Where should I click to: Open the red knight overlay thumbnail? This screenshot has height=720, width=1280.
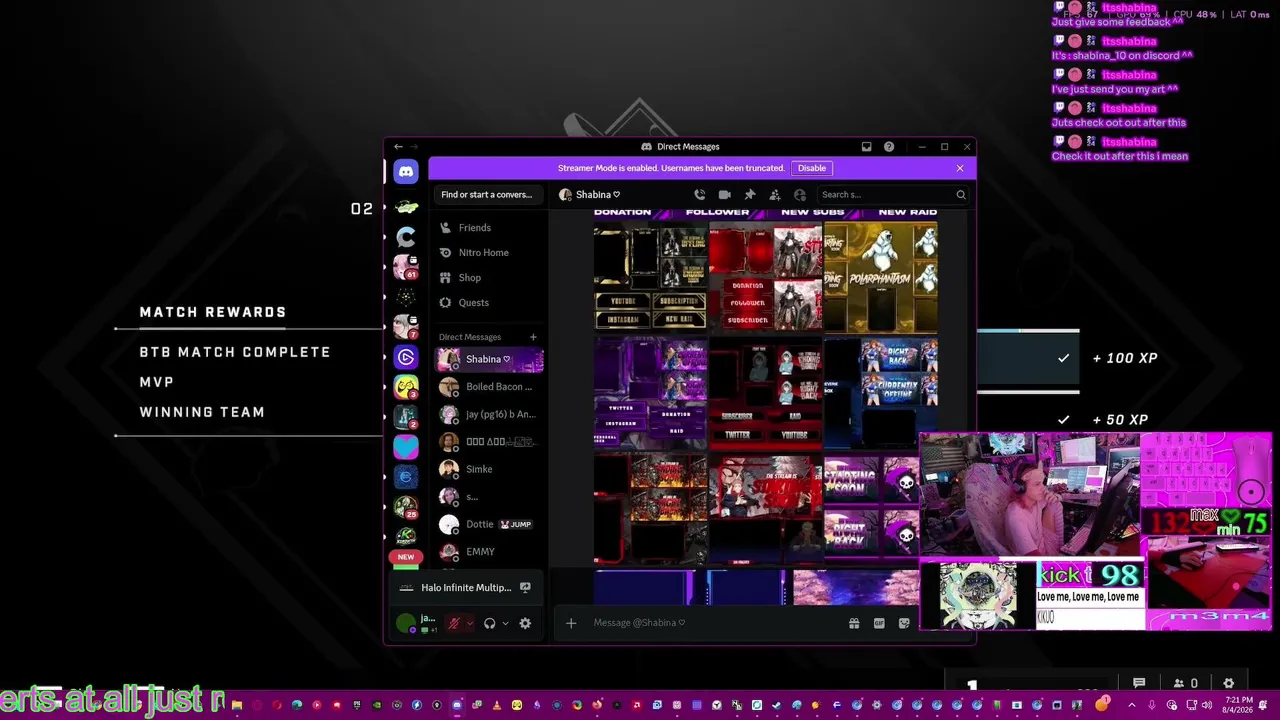pyautogui.click(x=765, y=278)
